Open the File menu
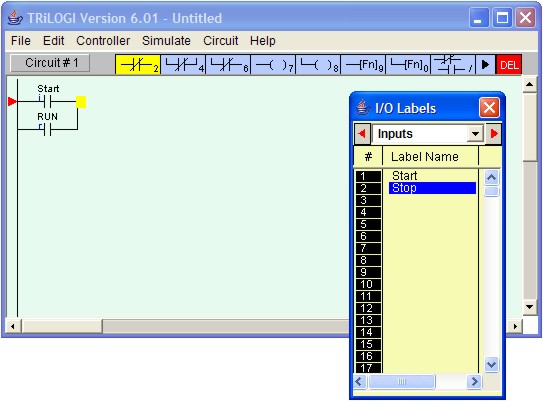The image size is (543, 407). [x=21, y=41]
